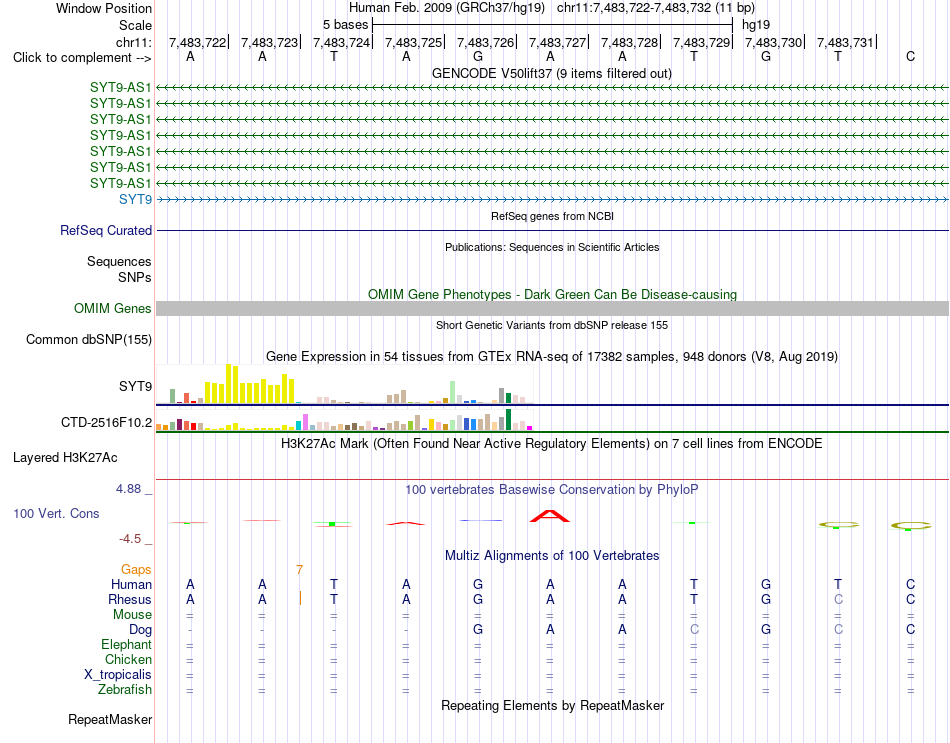
Task: Open Short Genetic Variants dbSNP title
Action: click(x=552, y=325)
